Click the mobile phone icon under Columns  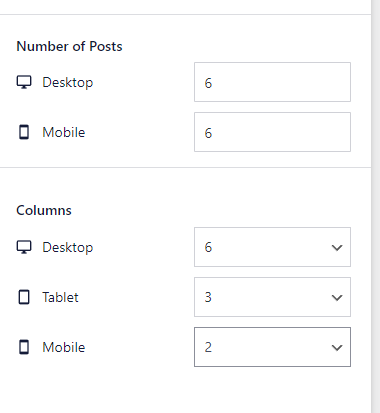click(24, 347)
